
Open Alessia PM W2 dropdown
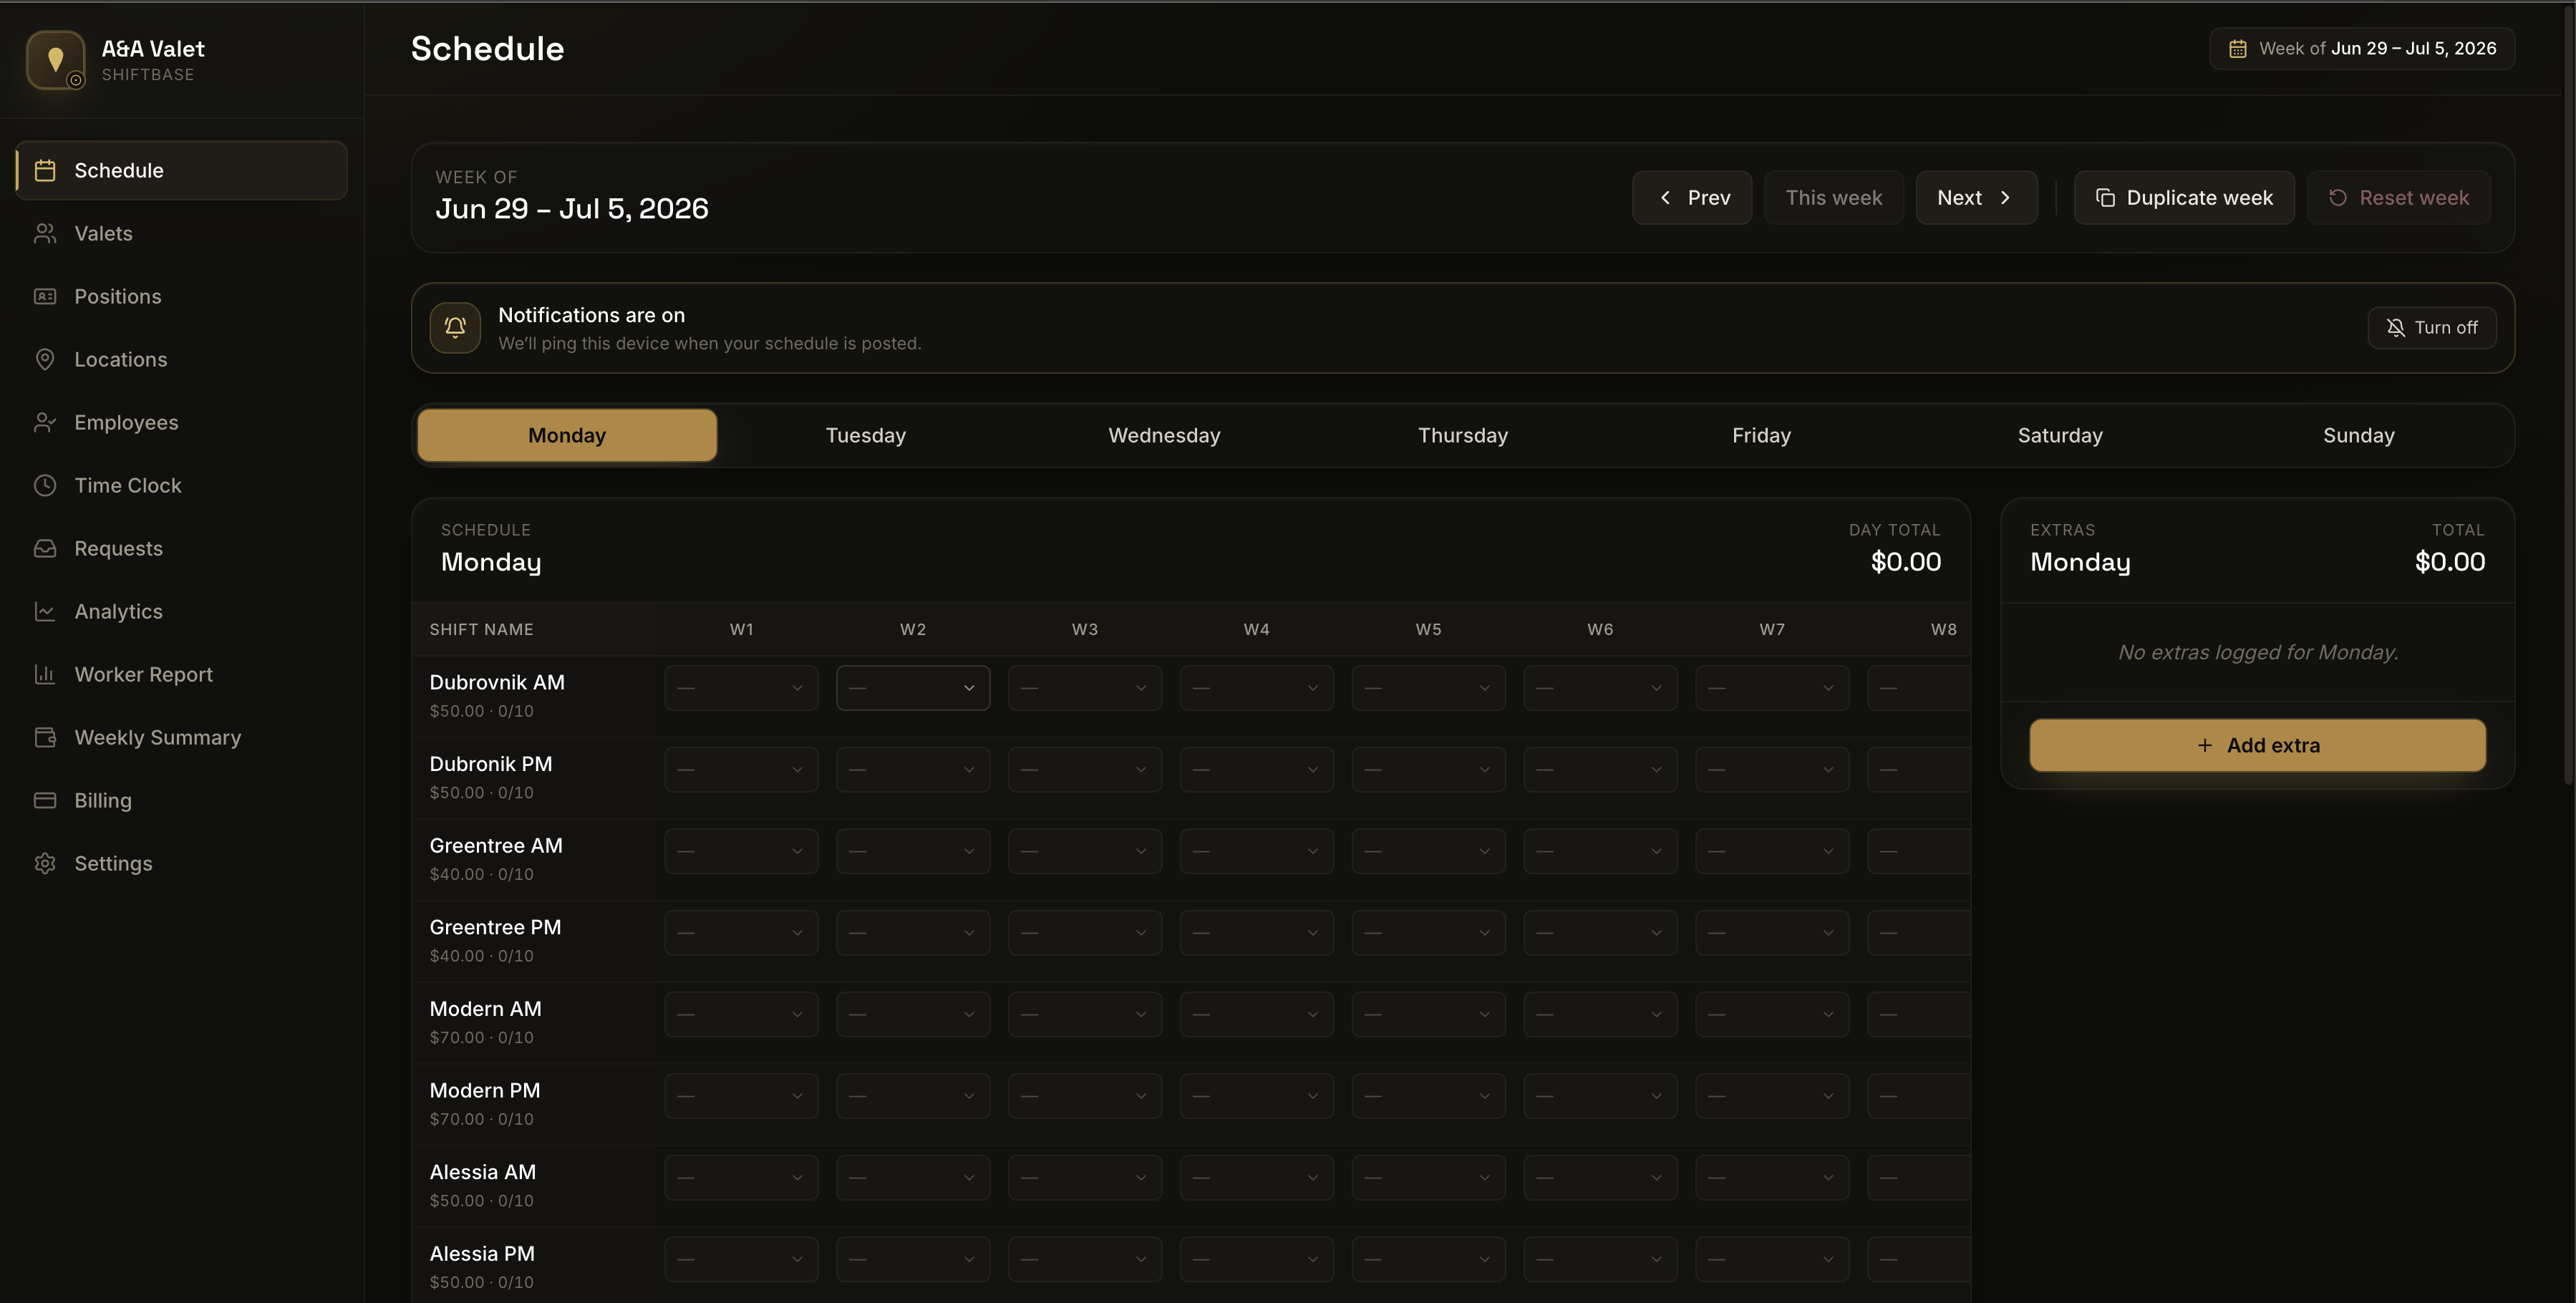coord(913,1259)
